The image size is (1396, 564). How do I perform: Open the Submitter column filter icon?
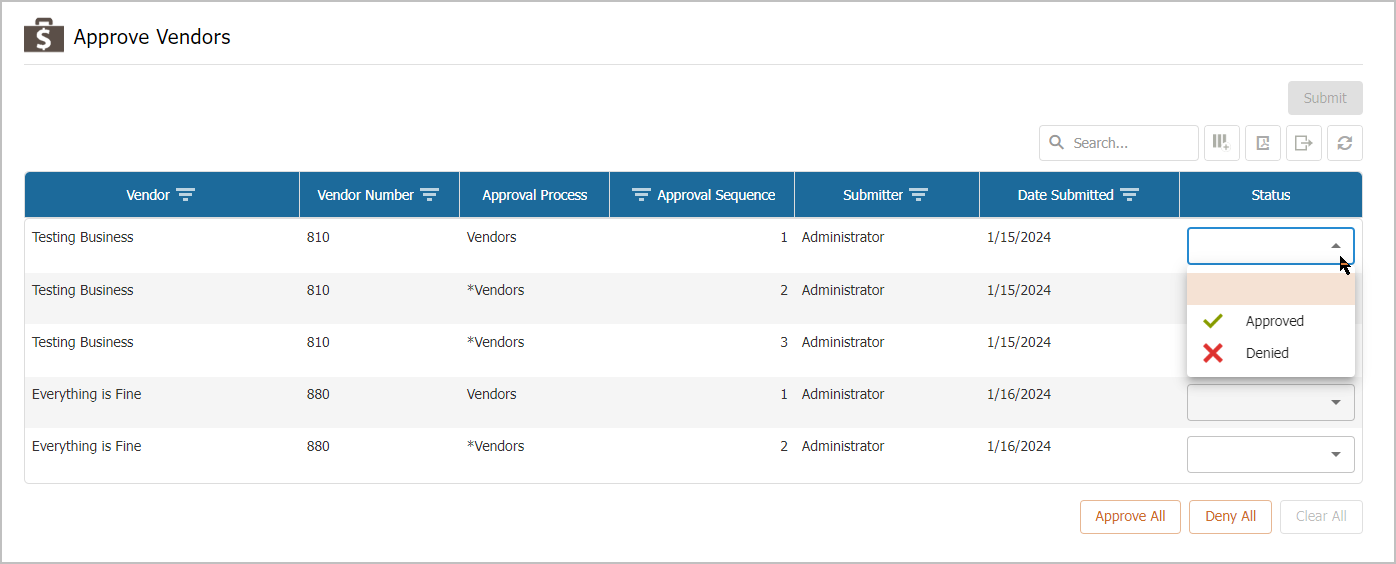918,195
